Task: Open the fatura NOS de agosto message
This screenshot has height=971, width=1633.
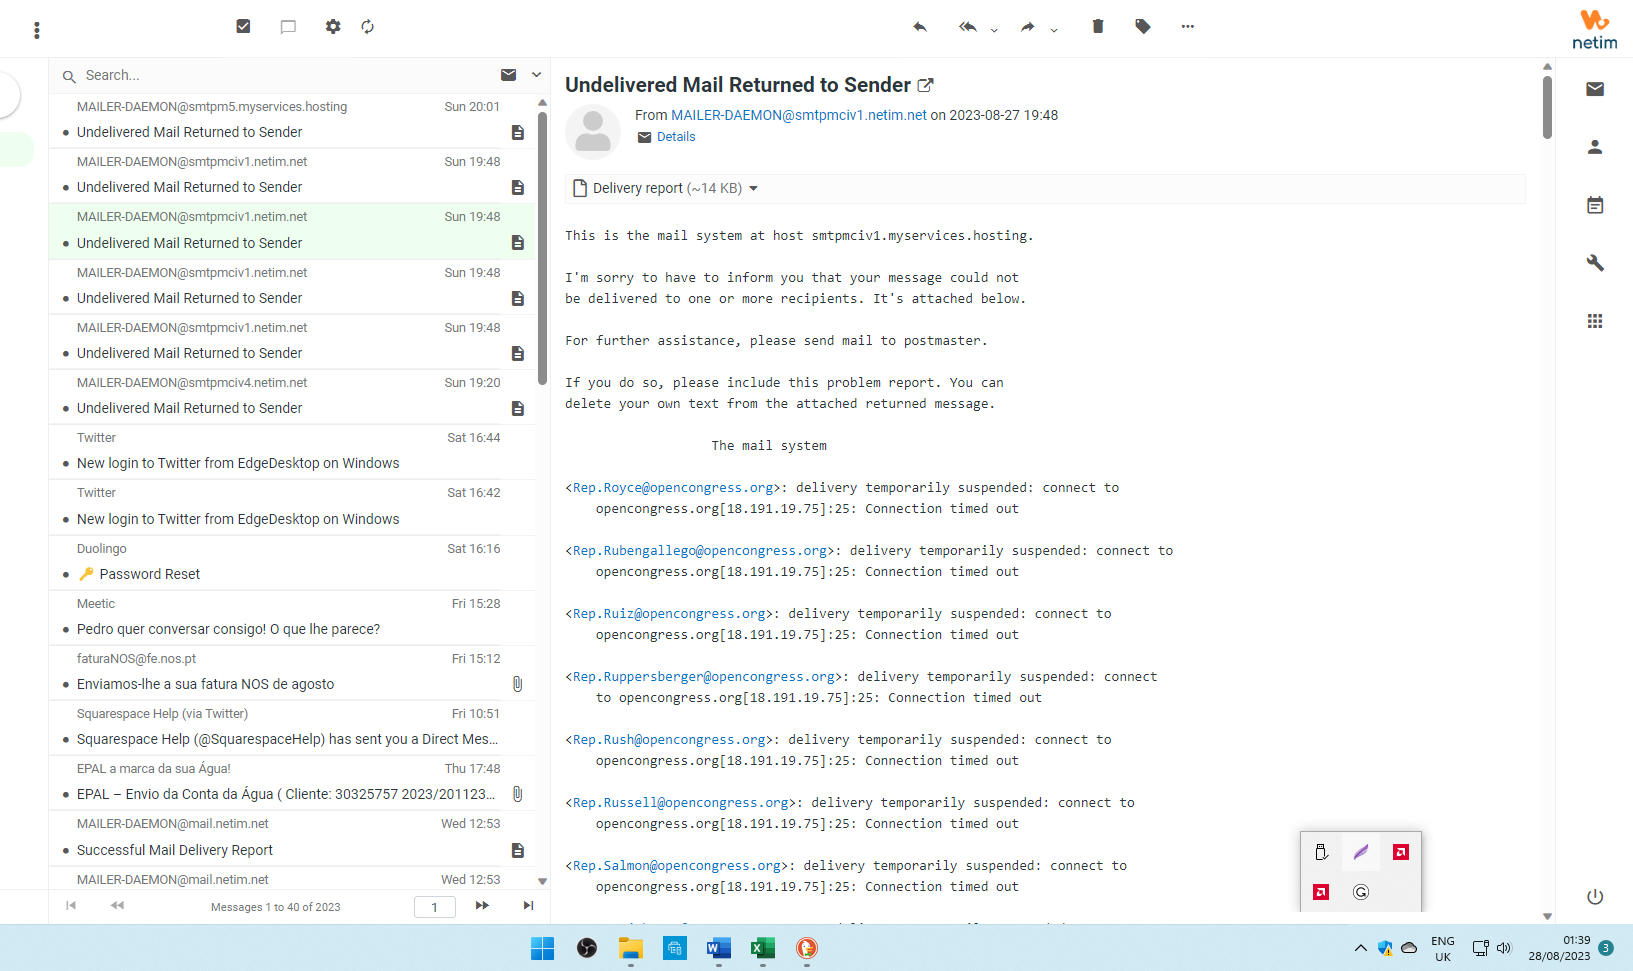Action: (x=292, y=672)
